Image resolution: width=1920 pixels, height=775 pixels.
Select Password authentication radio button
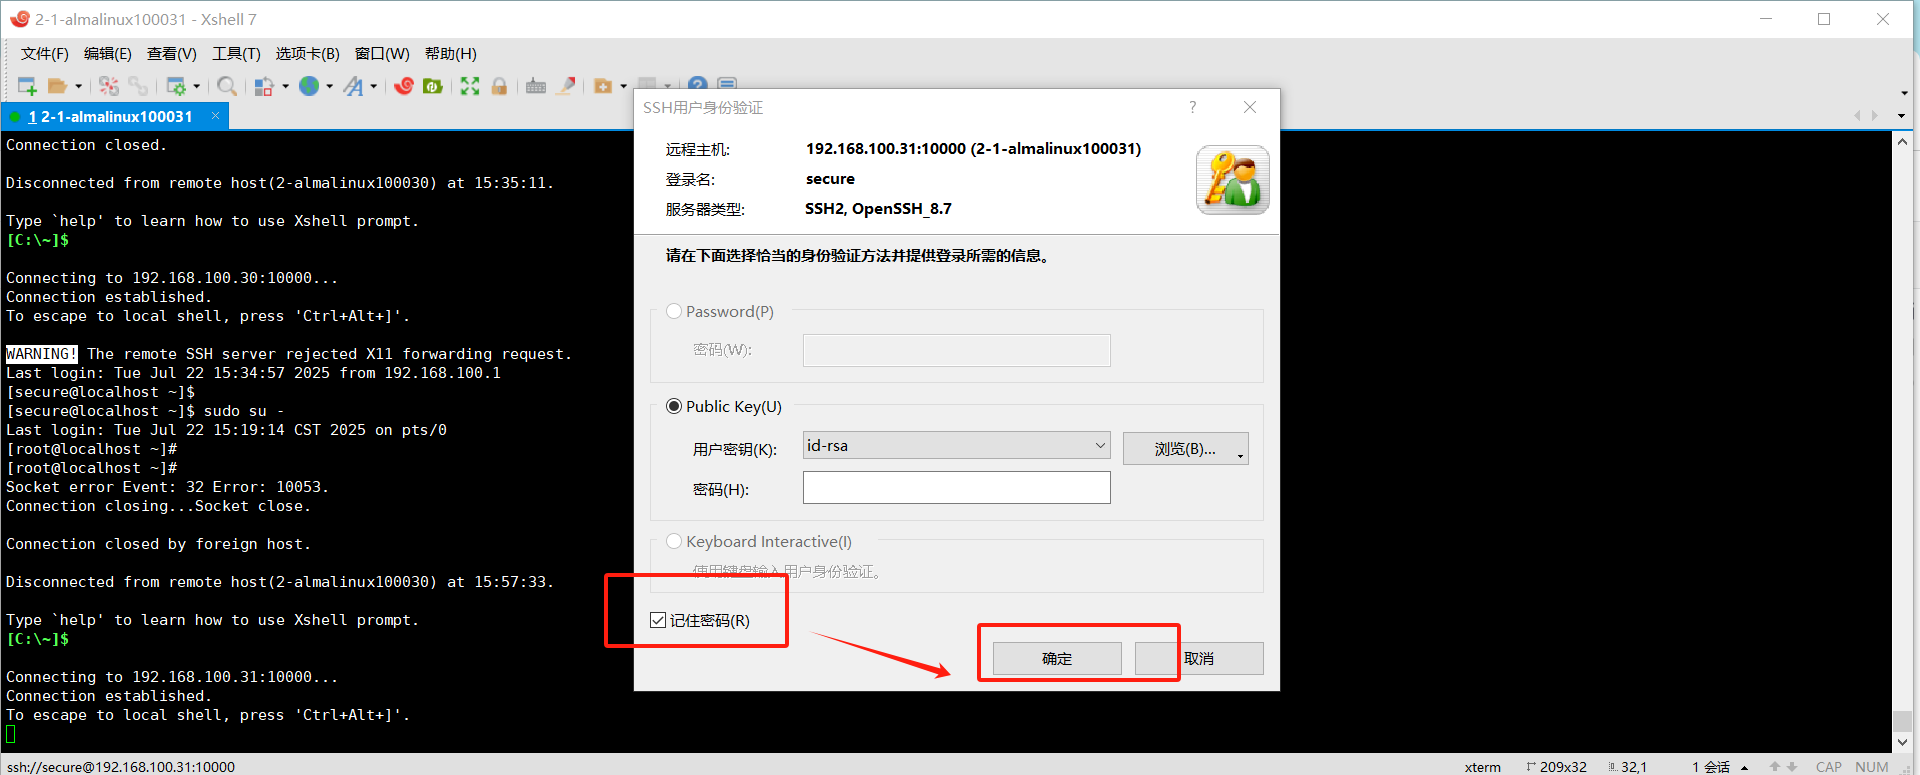click(x=674, y=311)
